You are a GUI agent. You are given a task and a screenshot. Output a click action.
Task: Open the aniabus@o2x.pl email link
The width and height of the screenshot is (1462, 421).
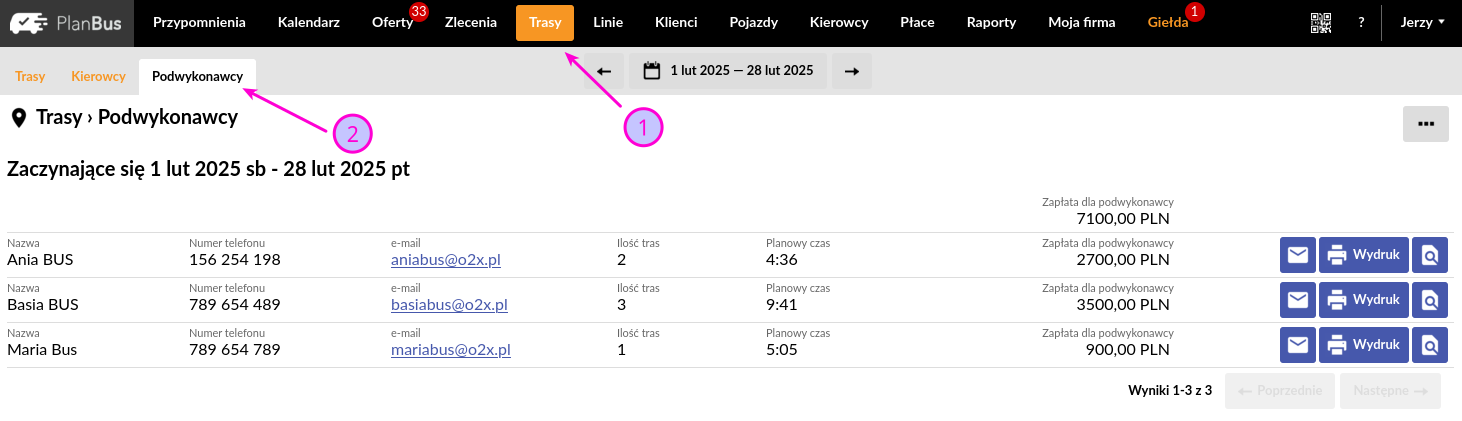click(446, 260)
